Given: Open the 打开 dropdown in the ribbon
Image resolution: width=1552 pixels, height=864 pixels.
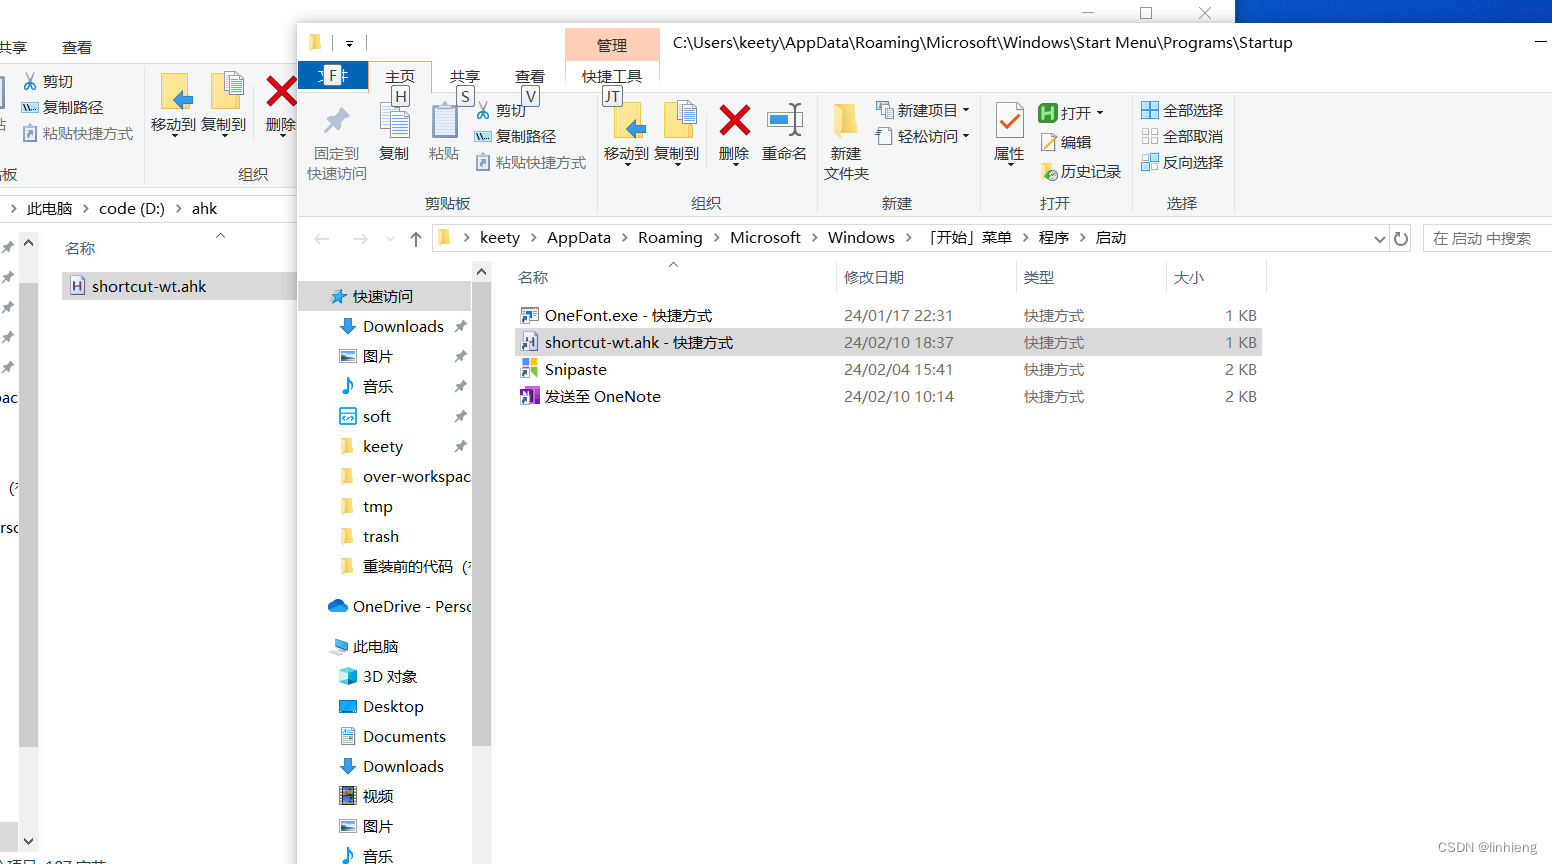Looking at the screenshot, I should pos(1071,112).
